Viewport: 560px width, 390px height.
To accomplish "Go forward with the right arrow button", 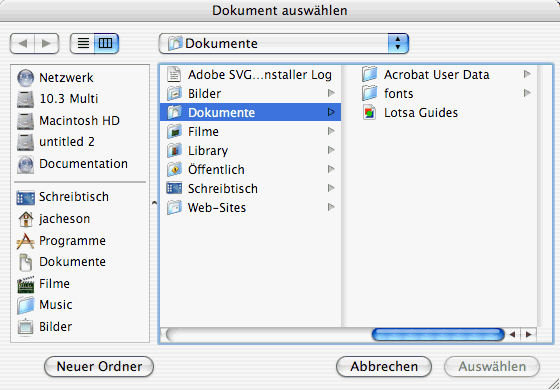I will click(46, 44).
